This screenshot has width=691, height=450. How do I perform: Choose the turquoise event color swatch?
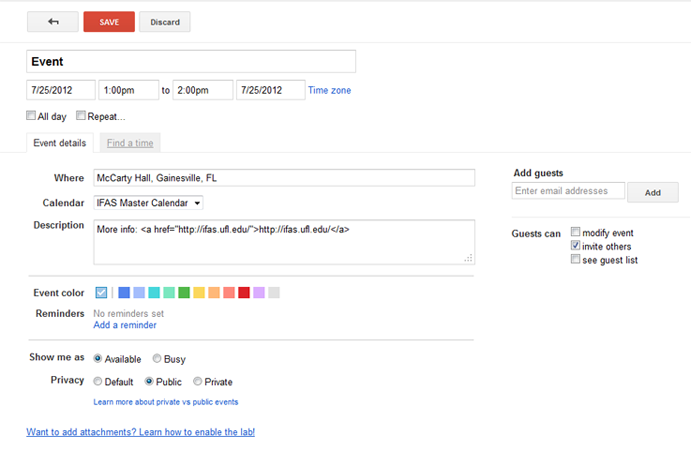point(154,292)
